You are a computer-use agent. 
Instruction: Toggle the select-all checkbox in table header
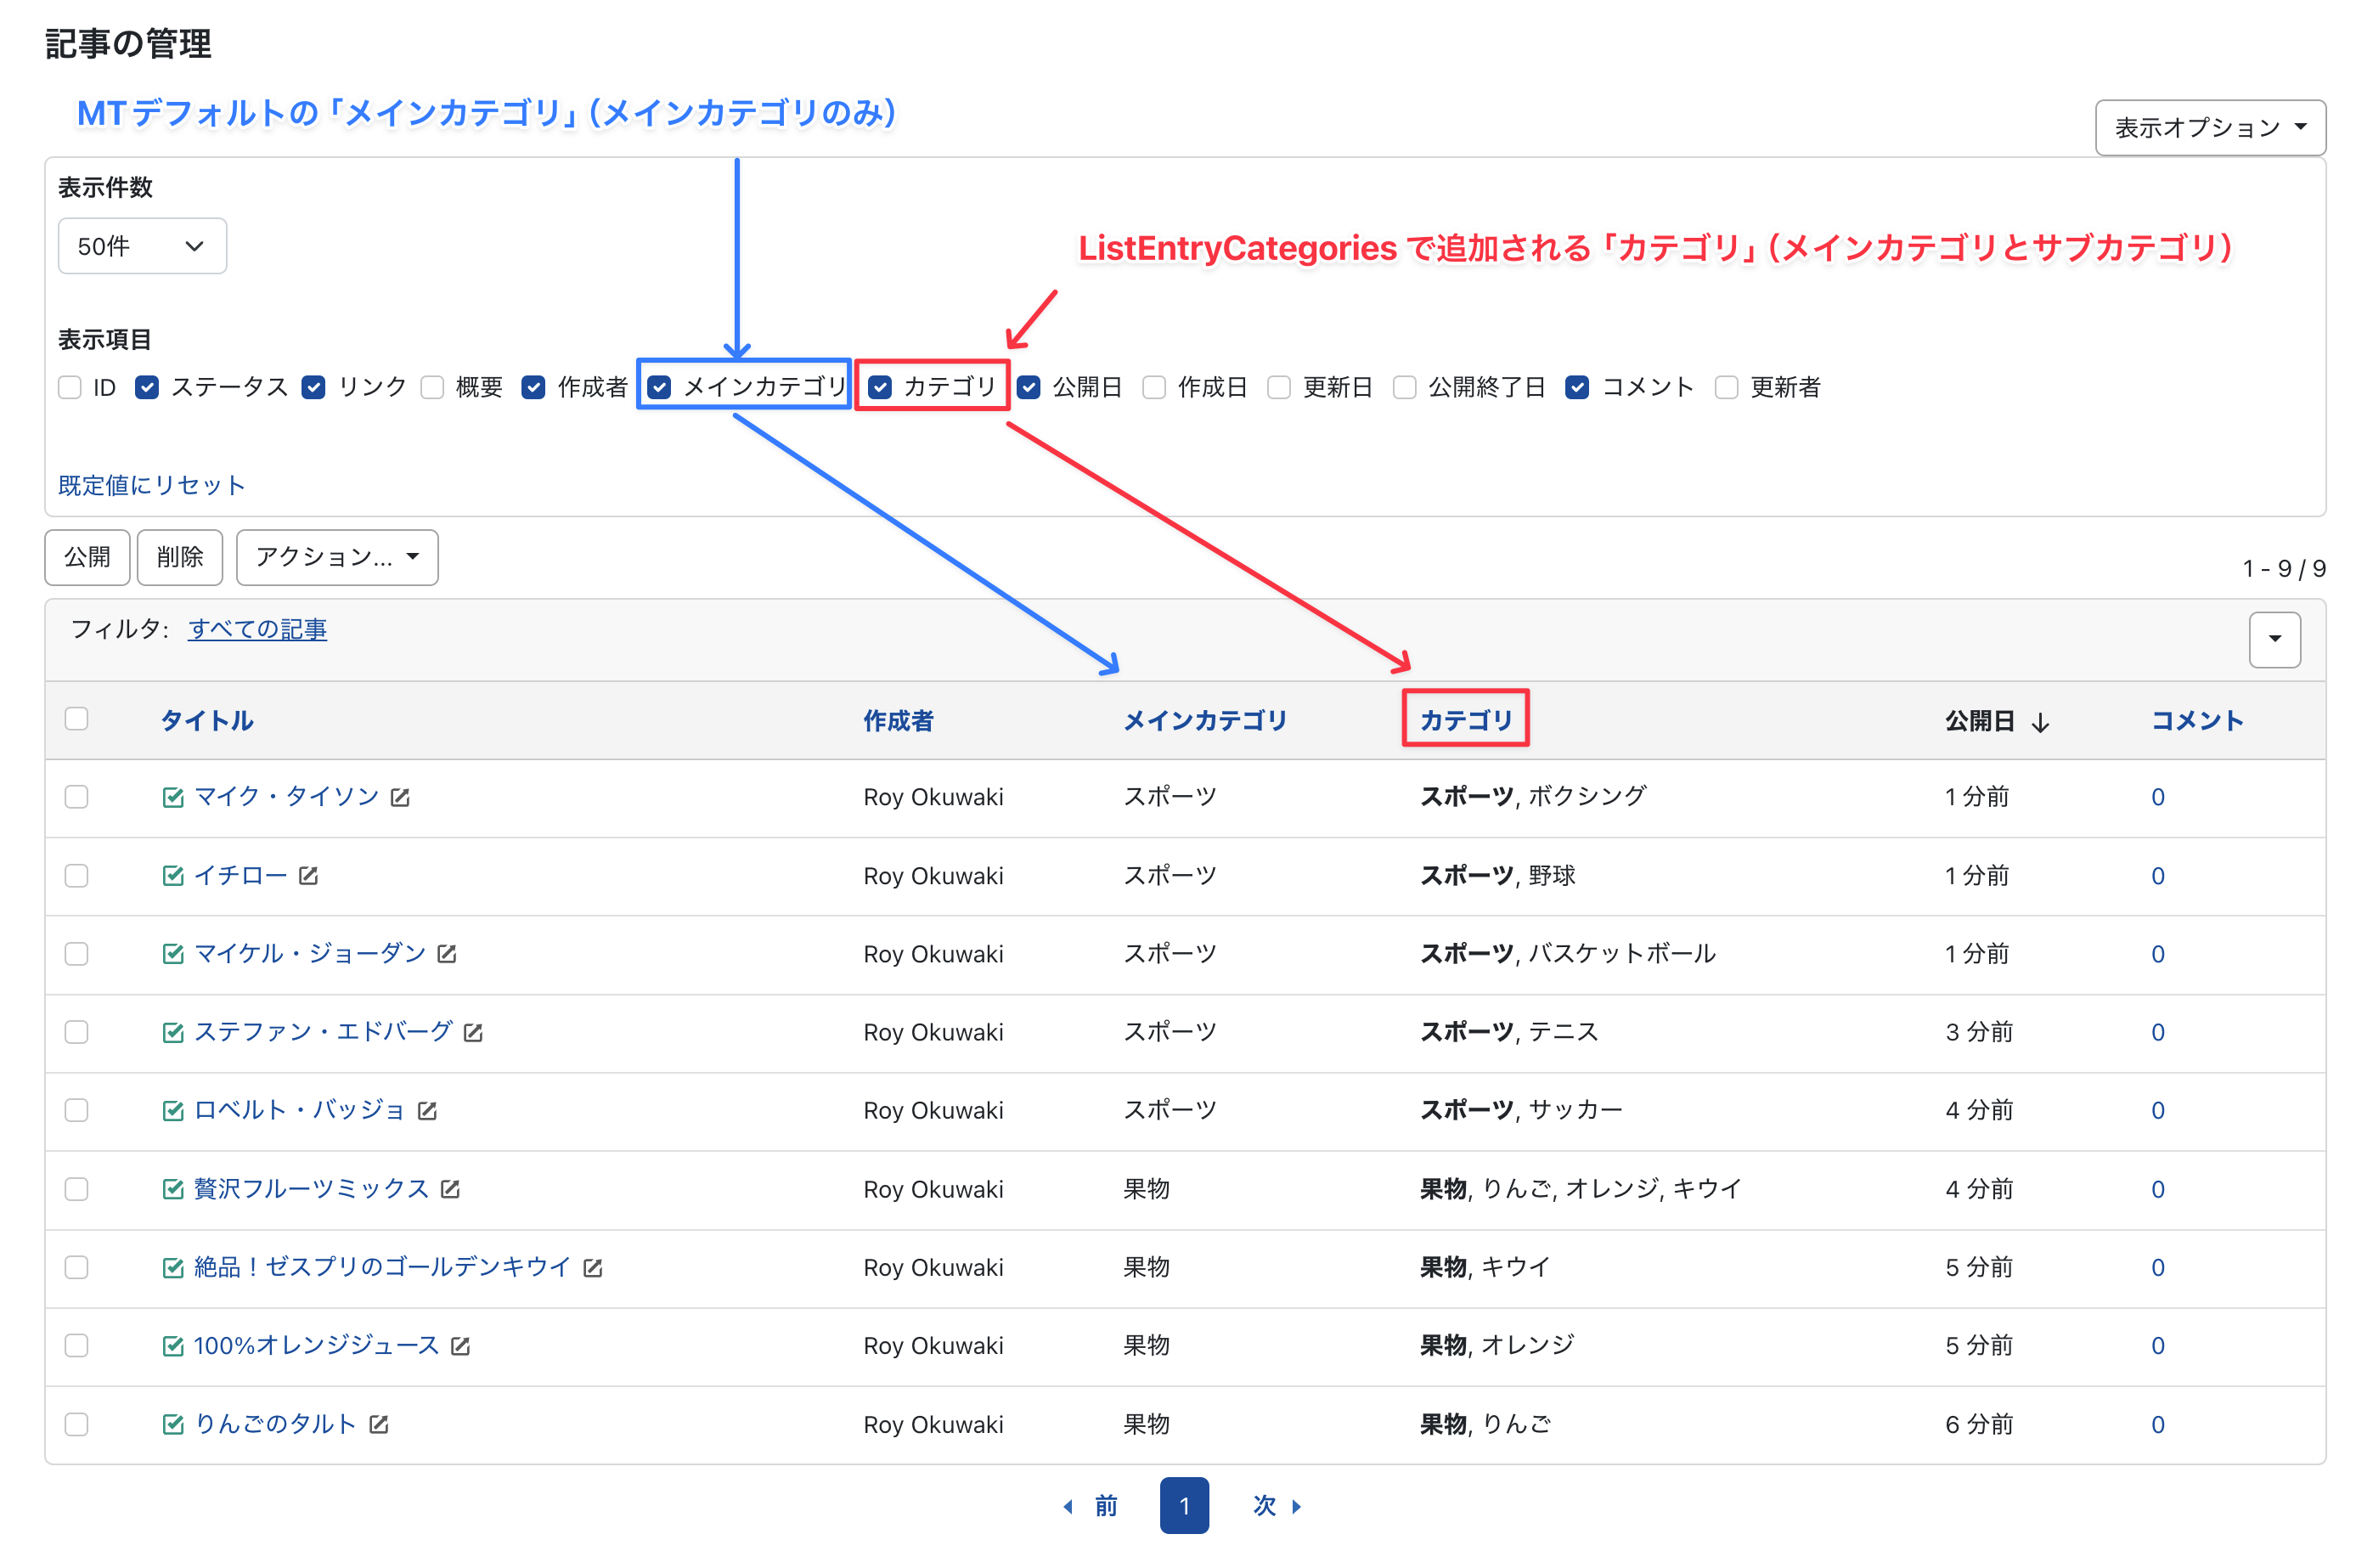pyautogui.click(x=77, y=719)
